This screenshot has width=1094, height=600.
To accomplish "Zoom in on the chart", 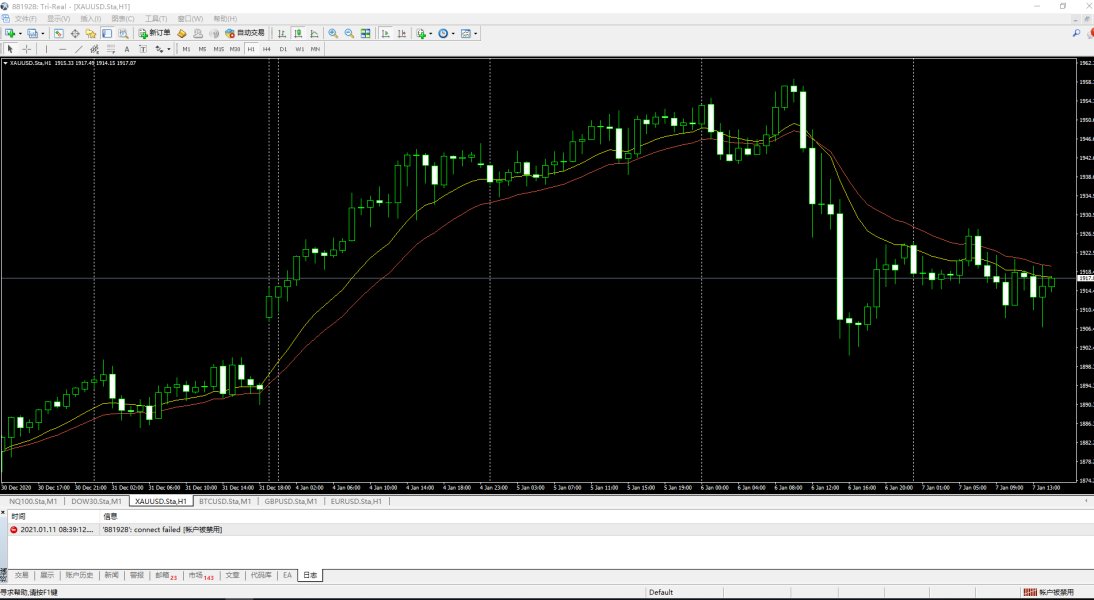I will (x=334, y=33).
